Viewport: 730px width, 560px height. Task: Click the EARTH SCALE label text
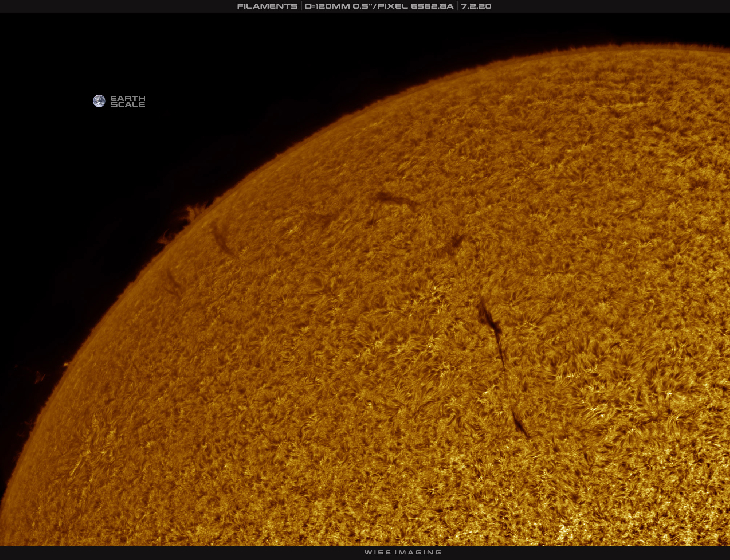coord(127,102)
